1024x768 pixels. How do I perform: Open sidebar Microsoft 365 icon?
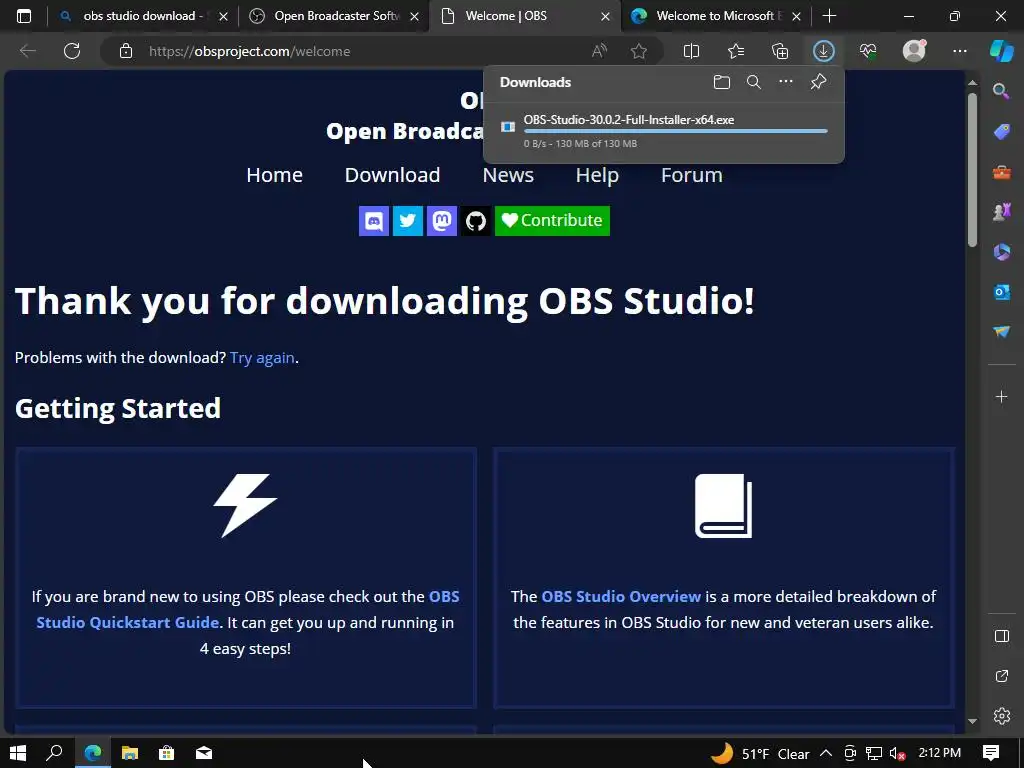pyautogui.click(x=1001, y=252)
